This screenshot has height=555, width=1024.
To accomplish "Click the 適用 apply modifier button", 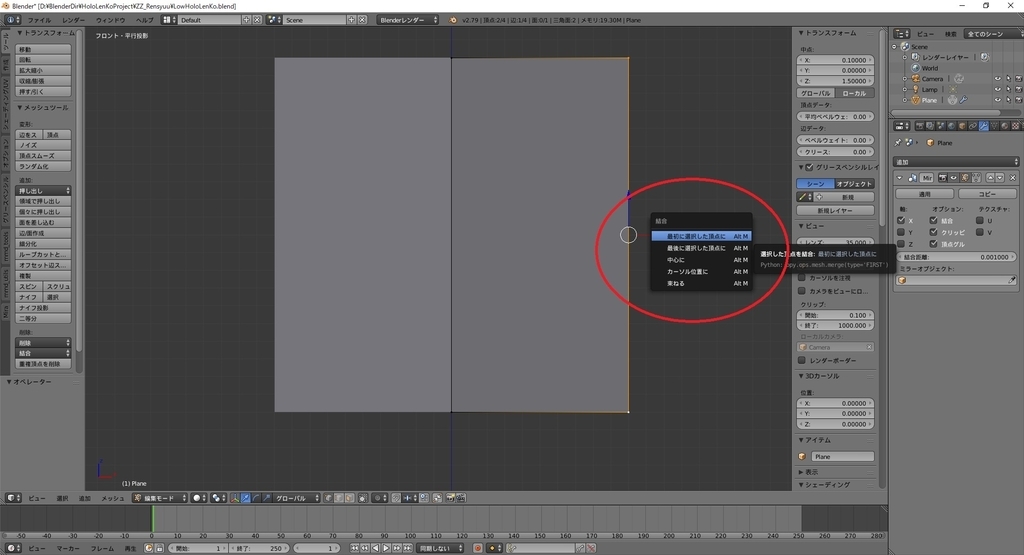I will coord(924,194).
